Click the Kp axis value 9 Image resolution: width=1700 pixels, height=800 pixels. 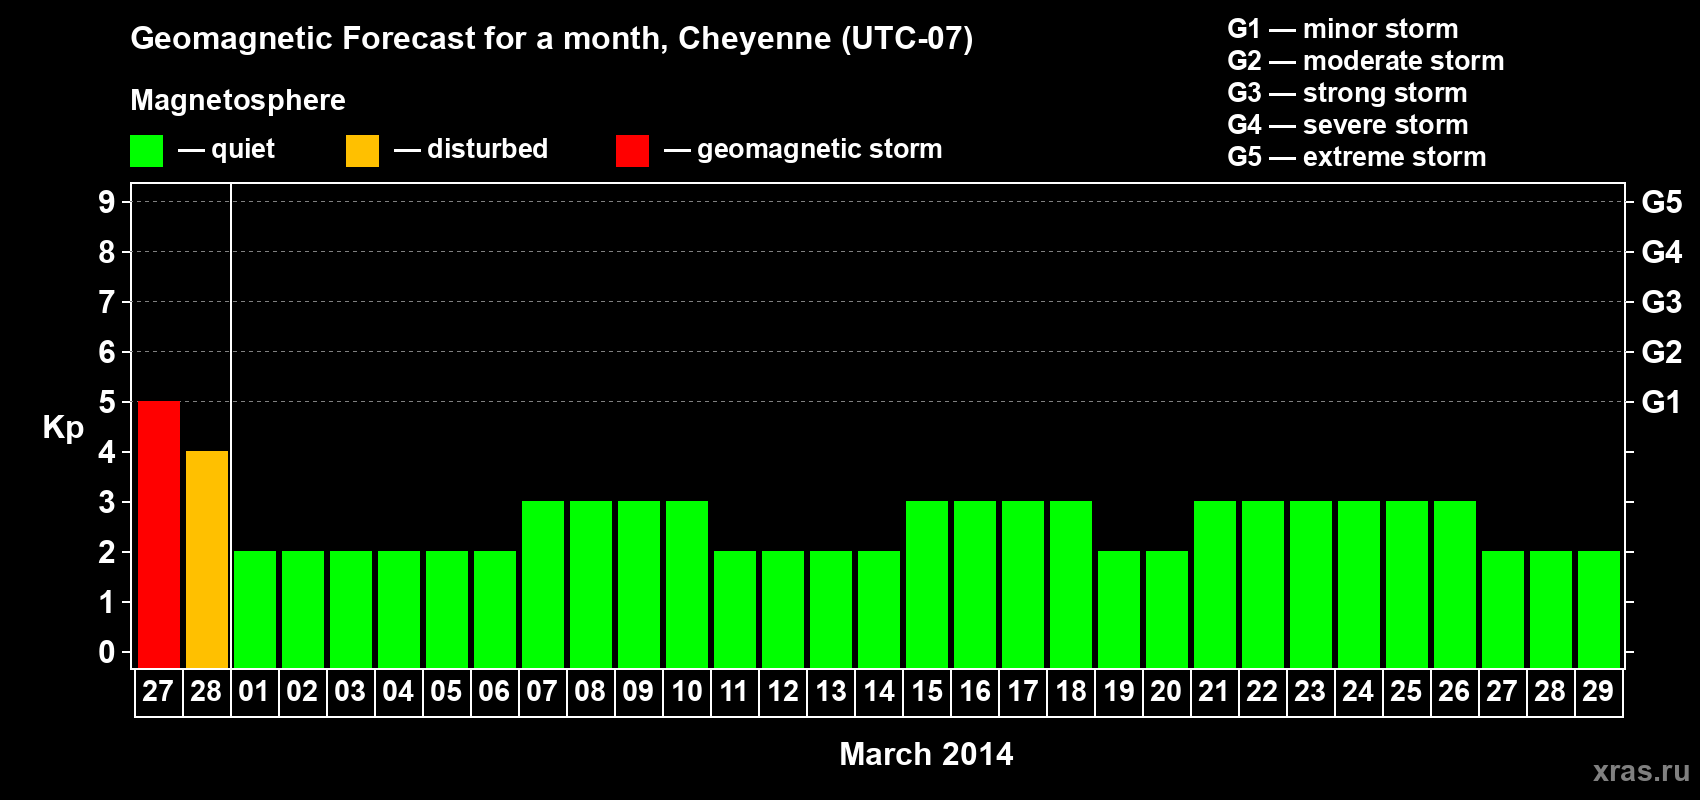(107, 202)
